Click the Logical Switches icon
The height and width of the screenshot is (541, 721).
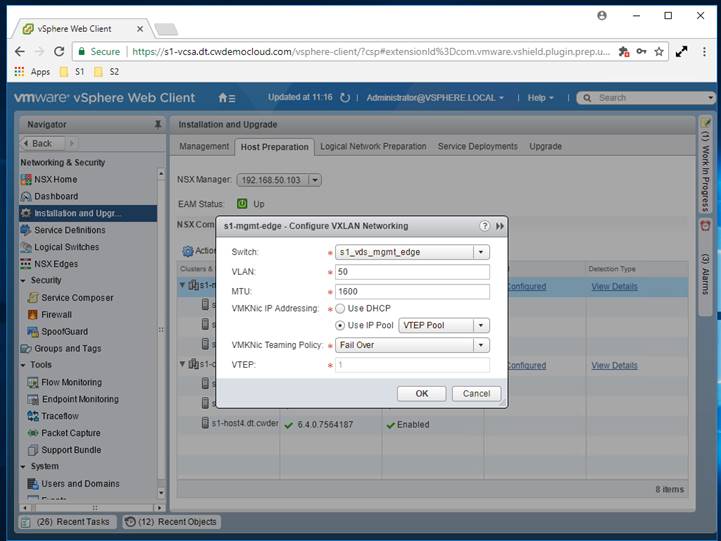pos(26,247)
